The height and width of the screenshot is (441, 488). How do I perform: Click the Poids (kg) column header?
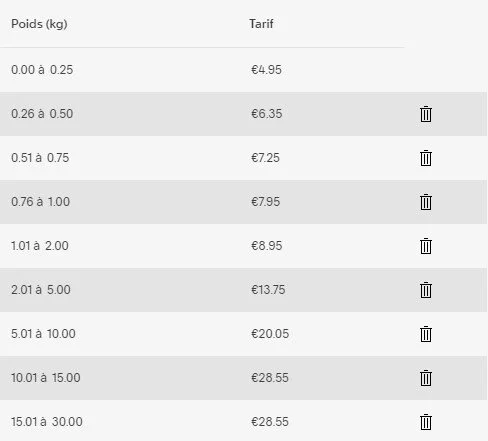(x=39, y=24)
